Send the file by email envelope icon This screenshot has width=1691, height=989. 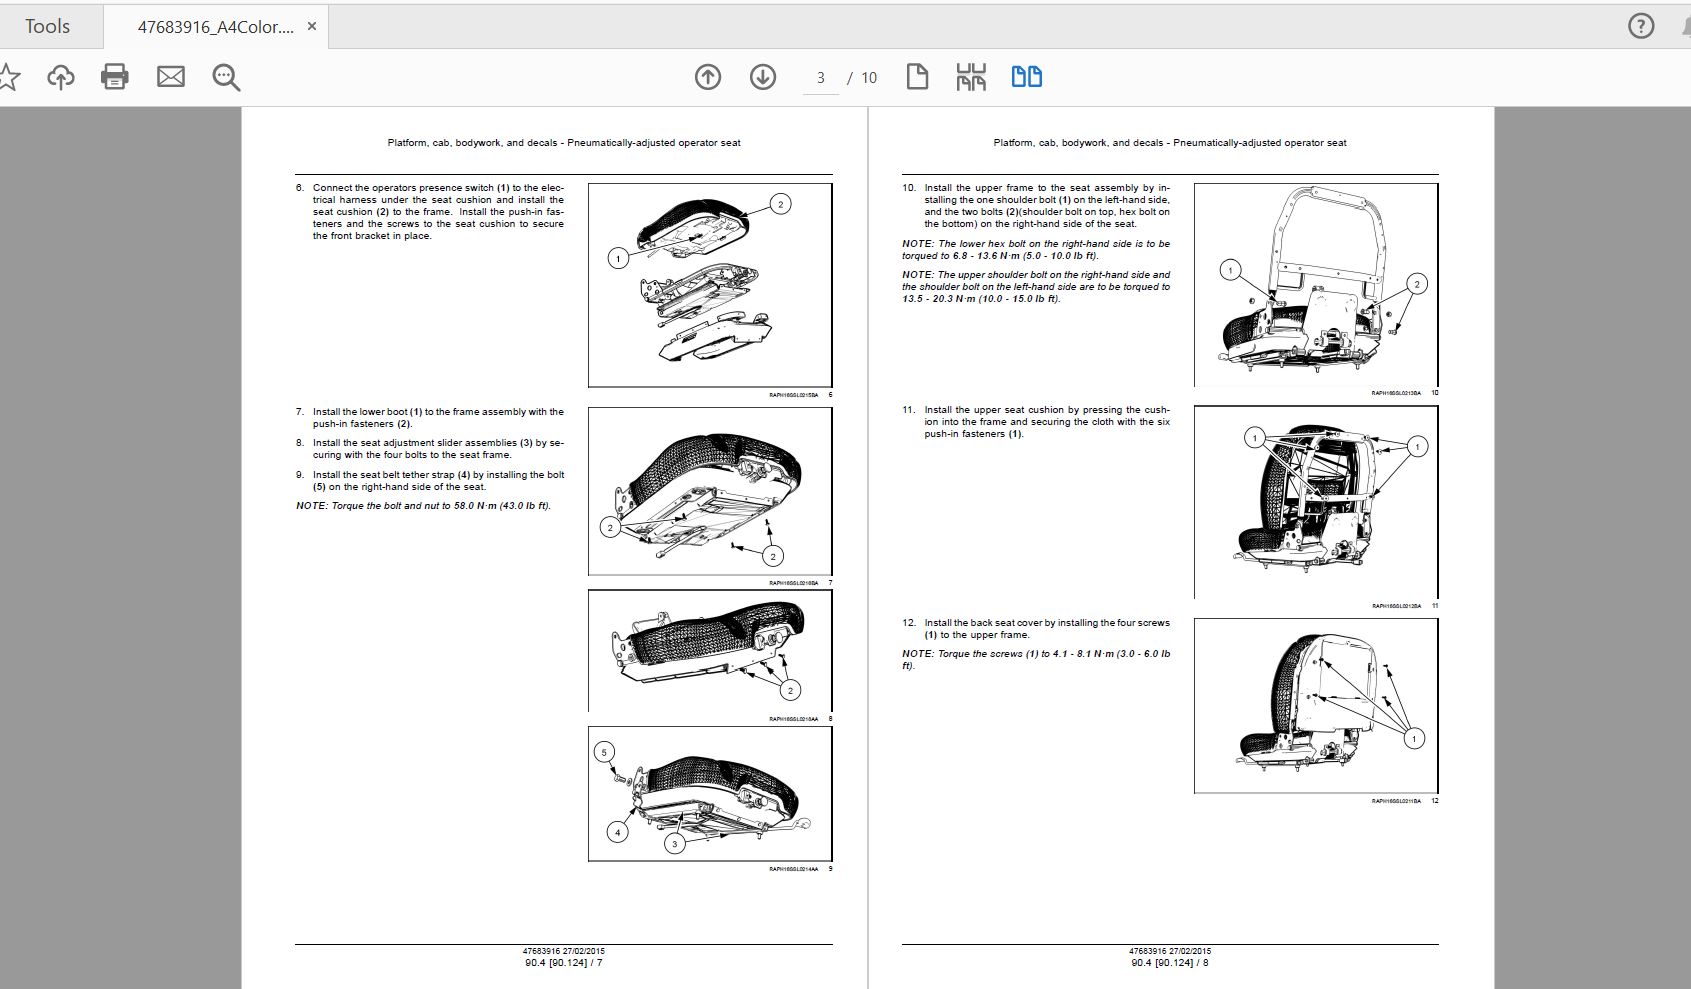(x=171, y=77)
